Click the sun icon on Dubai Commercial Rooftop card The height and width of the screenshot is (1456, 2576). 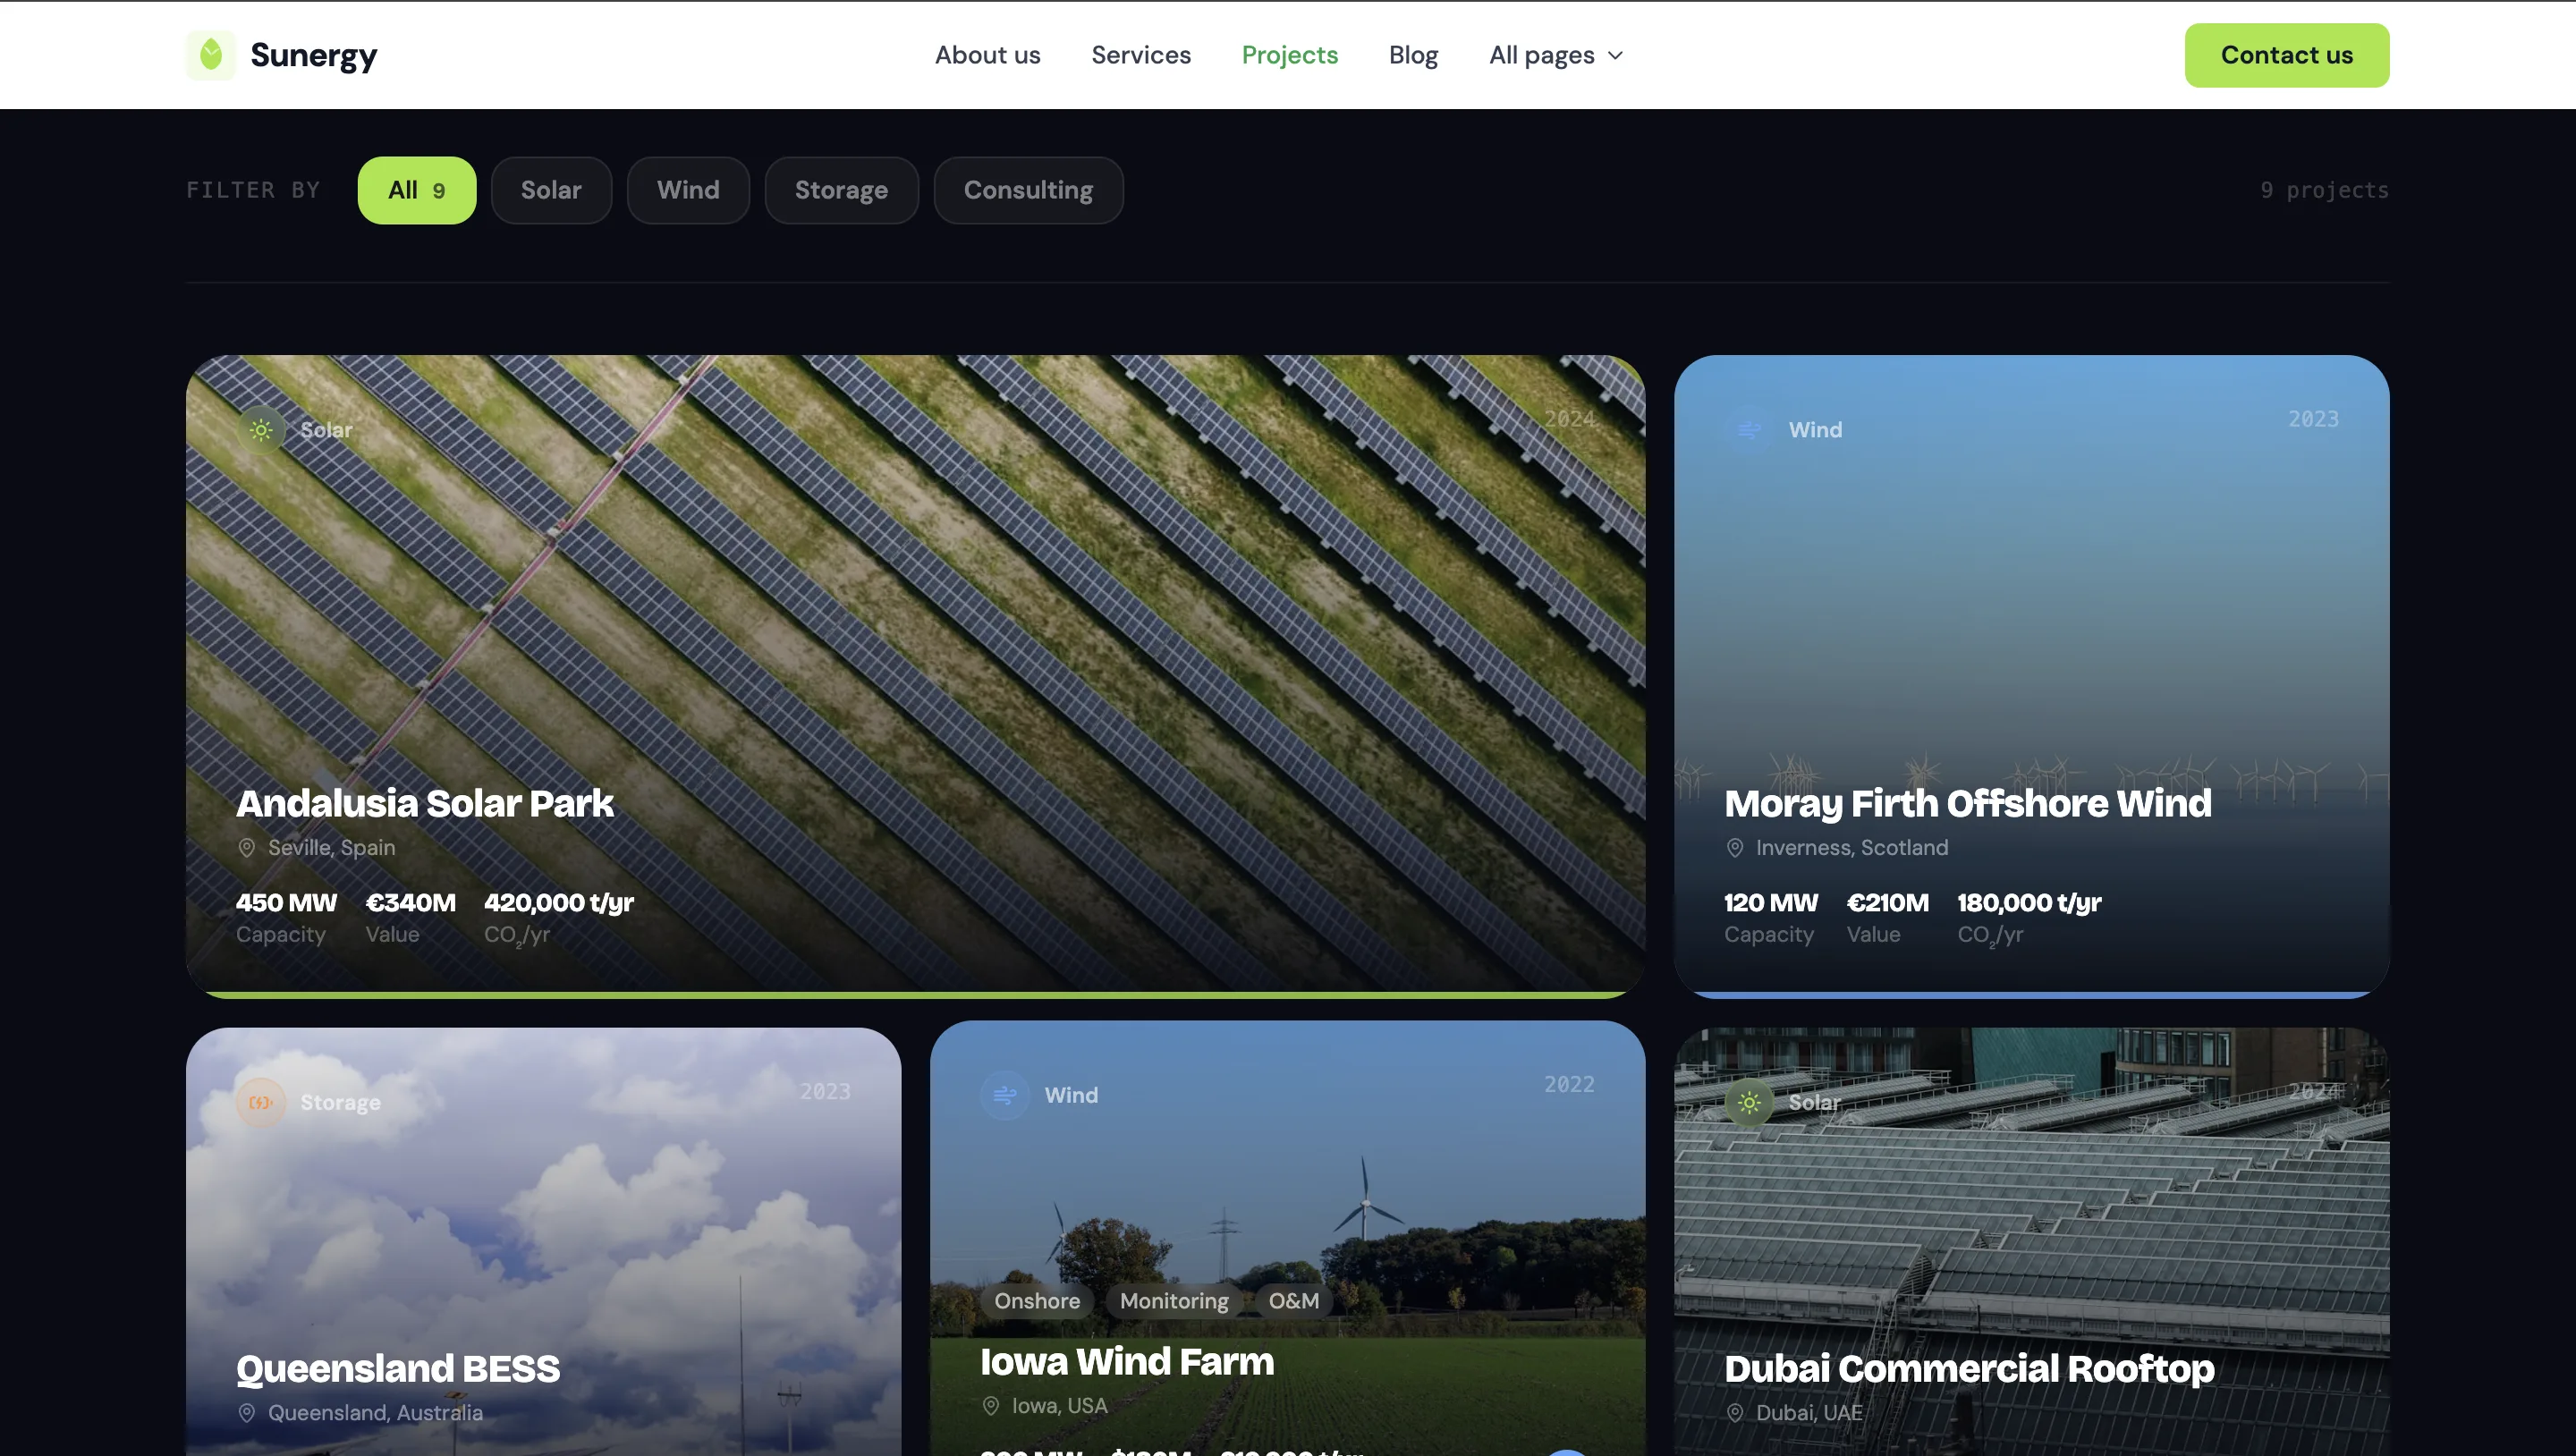point(1749,1102)
